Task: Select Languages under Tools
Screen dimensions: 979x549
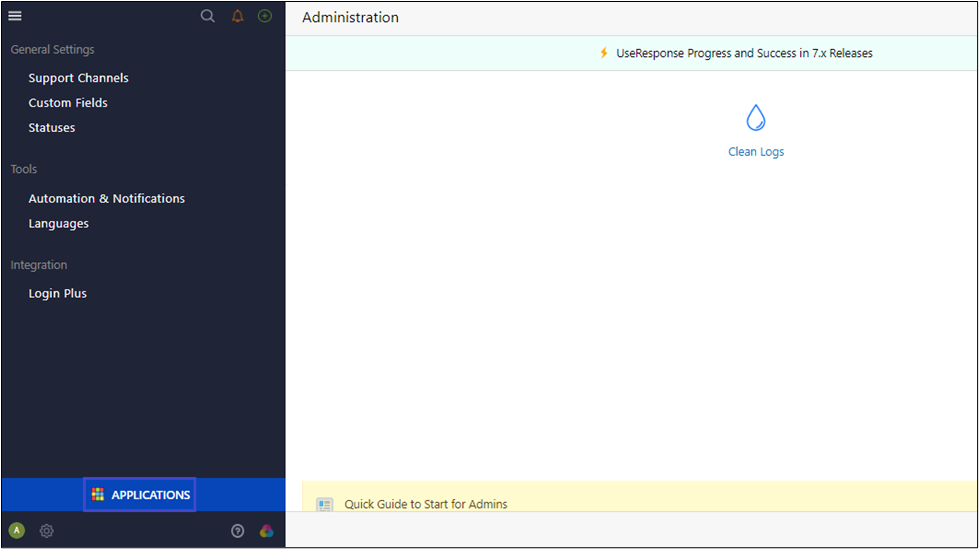Action: point(58,224)
